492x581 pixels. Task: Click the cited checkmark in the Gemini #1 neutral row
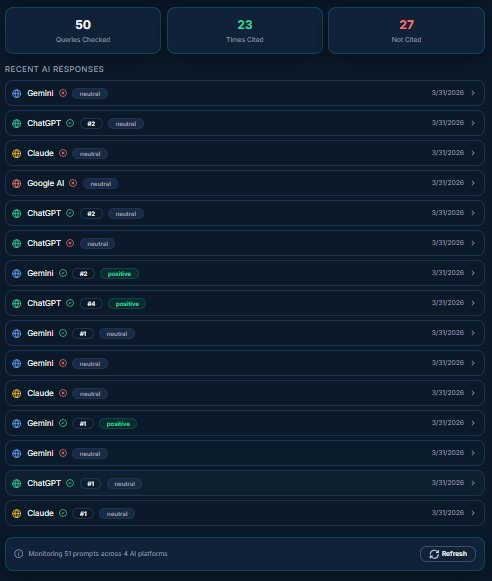tap(63, 333)
